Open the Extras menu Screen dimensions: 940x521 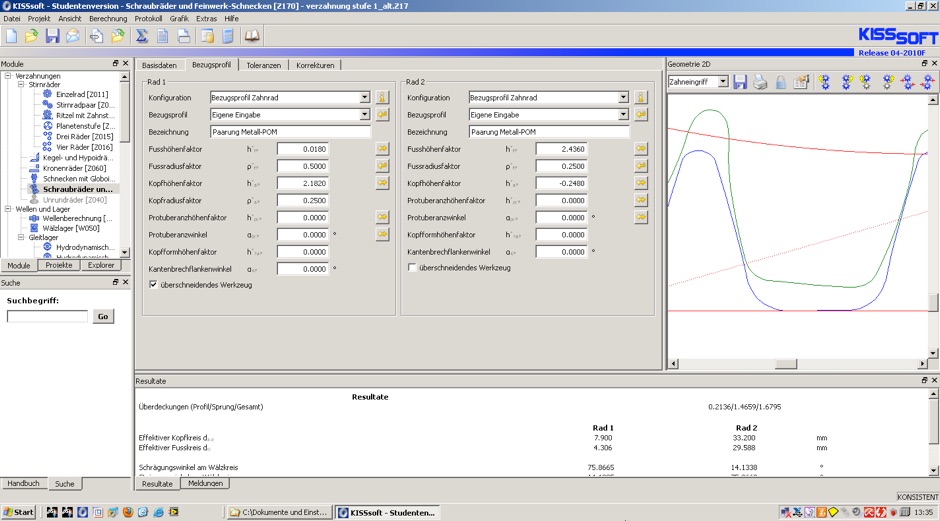206,19
